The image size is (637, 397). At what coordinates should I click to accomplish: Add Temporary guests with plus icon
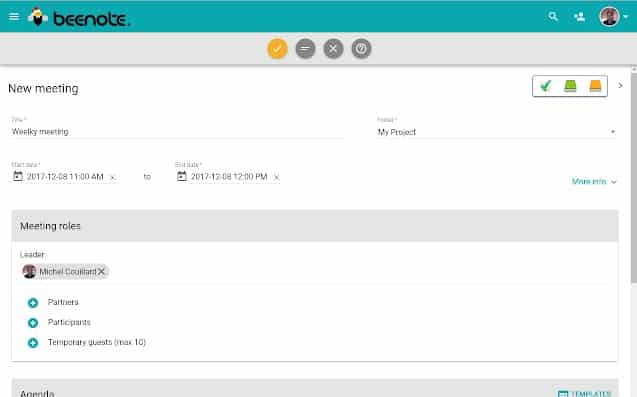click(33, 343)
